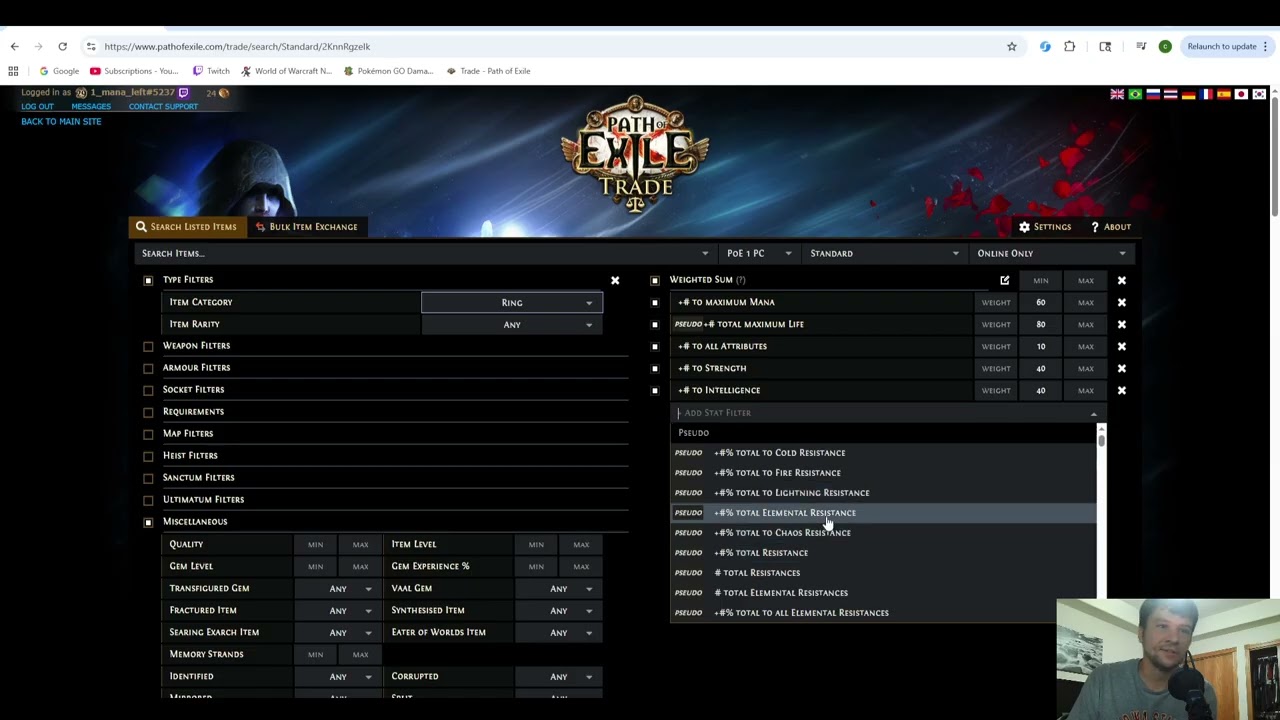Click the Relaunch to update button
1280x720 pixels.
[x=1227, y=46]
